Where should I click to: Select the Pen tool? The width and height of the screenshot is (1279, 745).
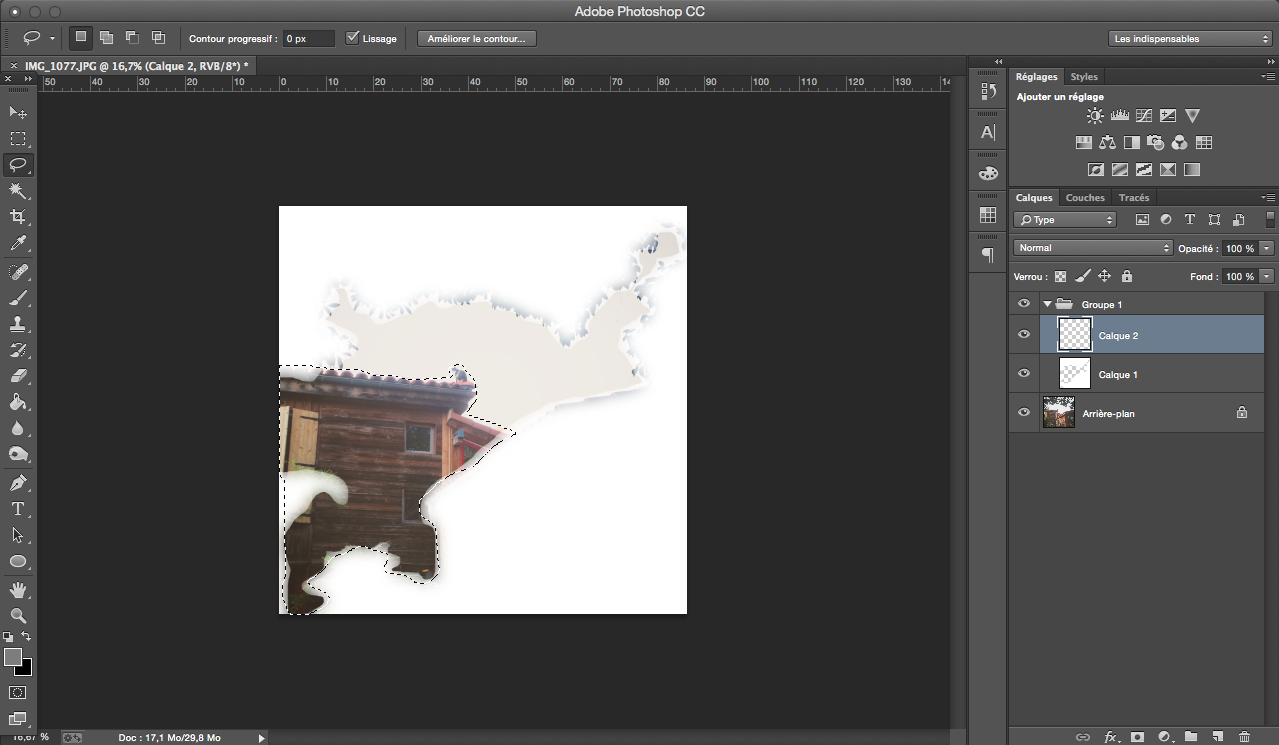click(x=18, y=483)
